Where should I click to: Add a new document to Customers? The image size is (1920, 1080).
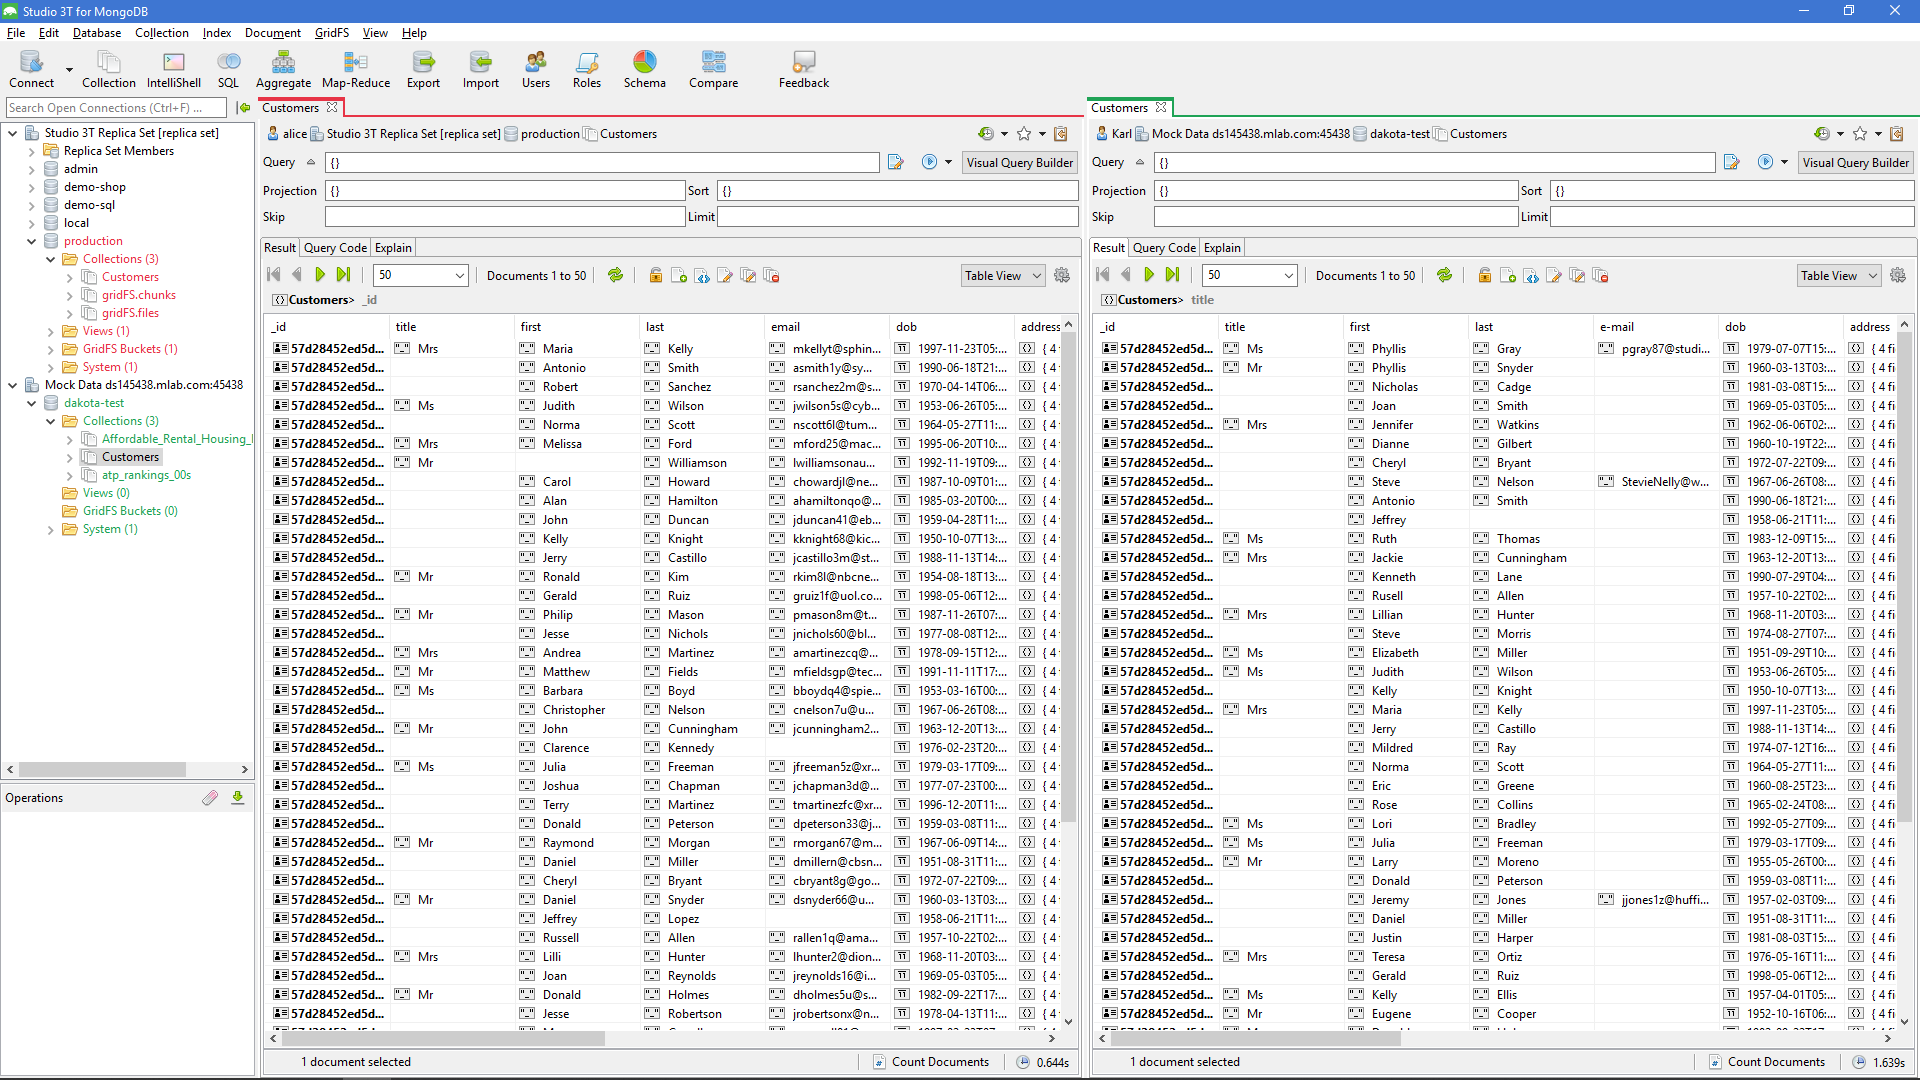coord(680,275)
